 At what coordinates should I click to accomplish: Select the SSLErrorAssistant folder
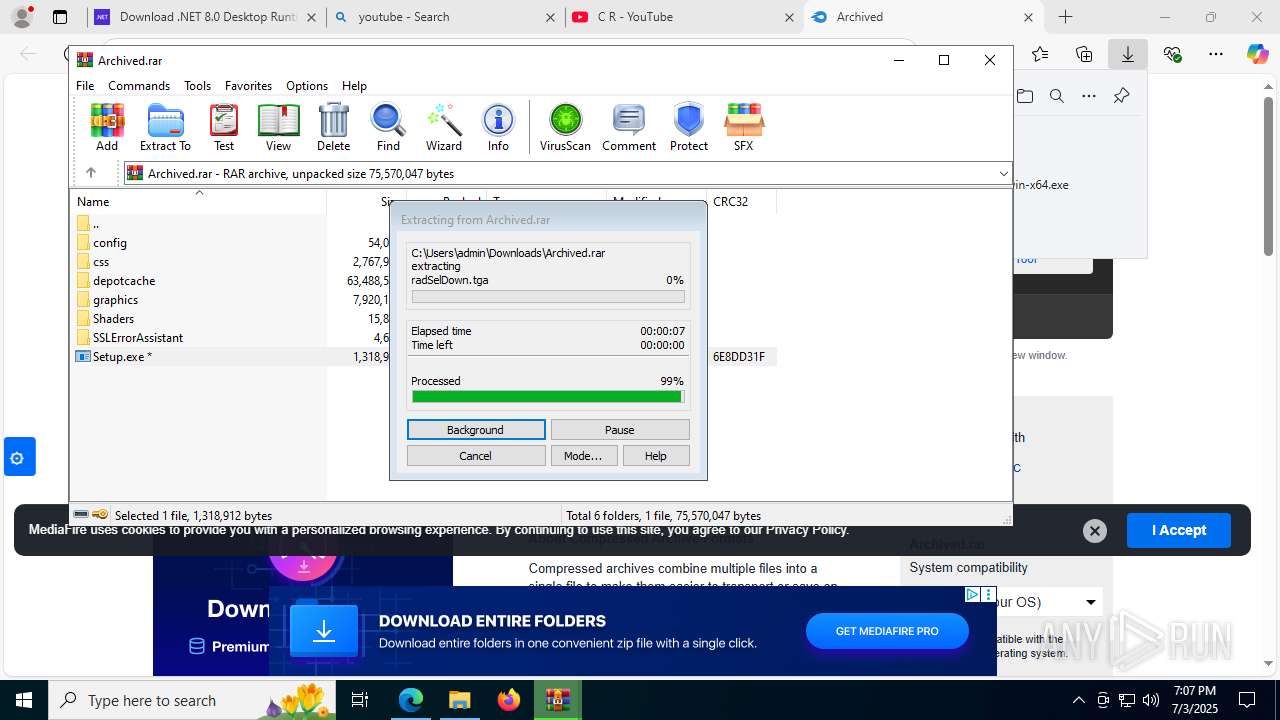tap(138, 338)
